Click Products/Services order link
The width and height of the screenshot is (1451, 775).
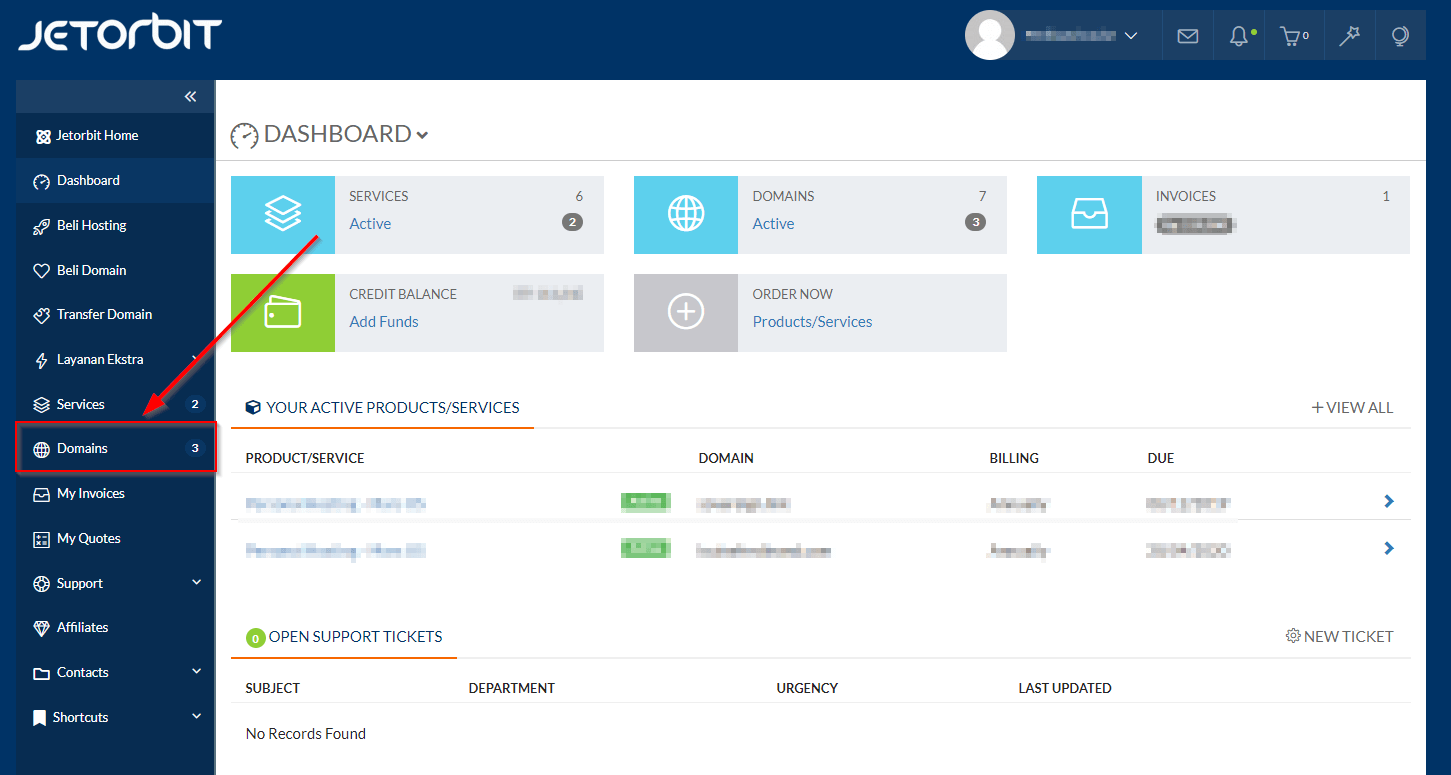click(812, 322)
